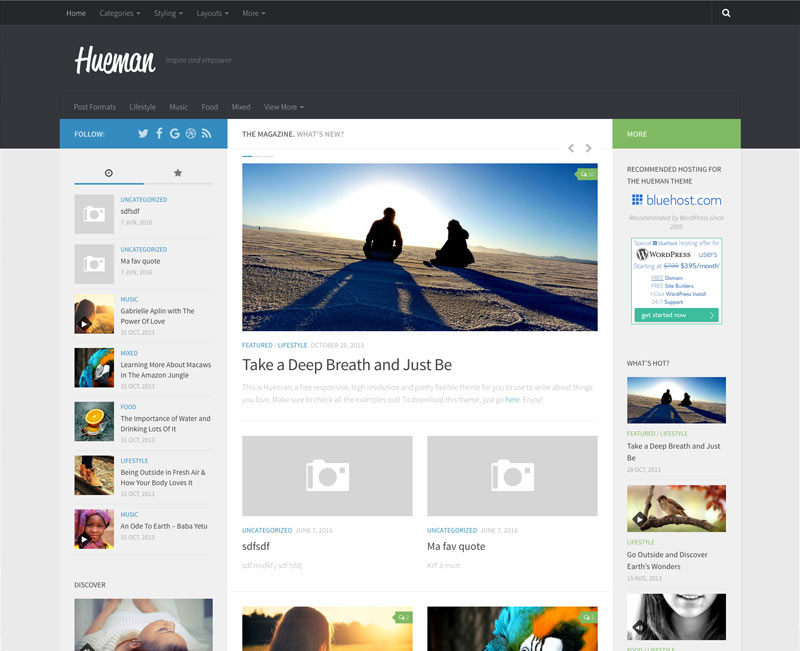The height and width of the screenshot is (651, 800).
Task: Open boots Lifestyle sidebar thumbnail
Action: (94, 475)
